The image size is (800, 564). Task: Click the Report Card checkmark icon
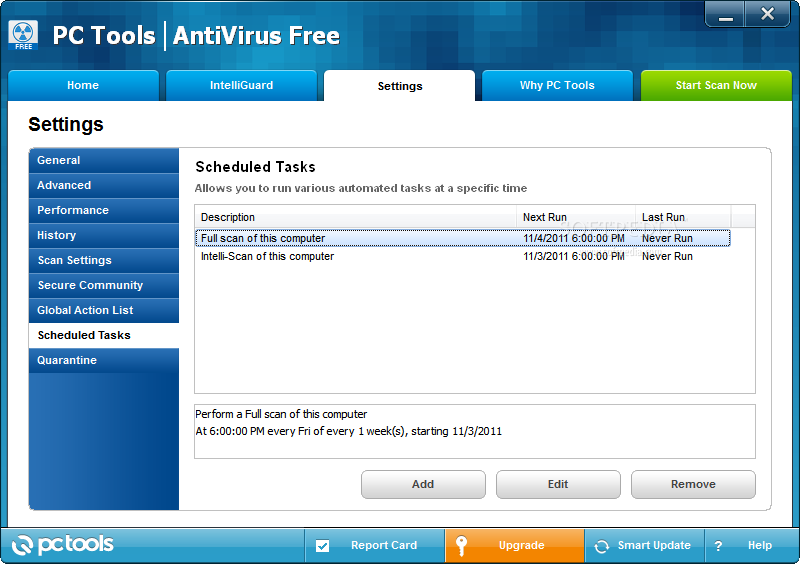pos(322,546)
